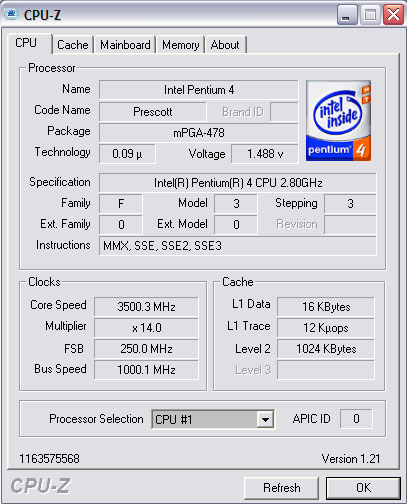
Task: Click the disabled maximize button
Action: tap(370, 15)
